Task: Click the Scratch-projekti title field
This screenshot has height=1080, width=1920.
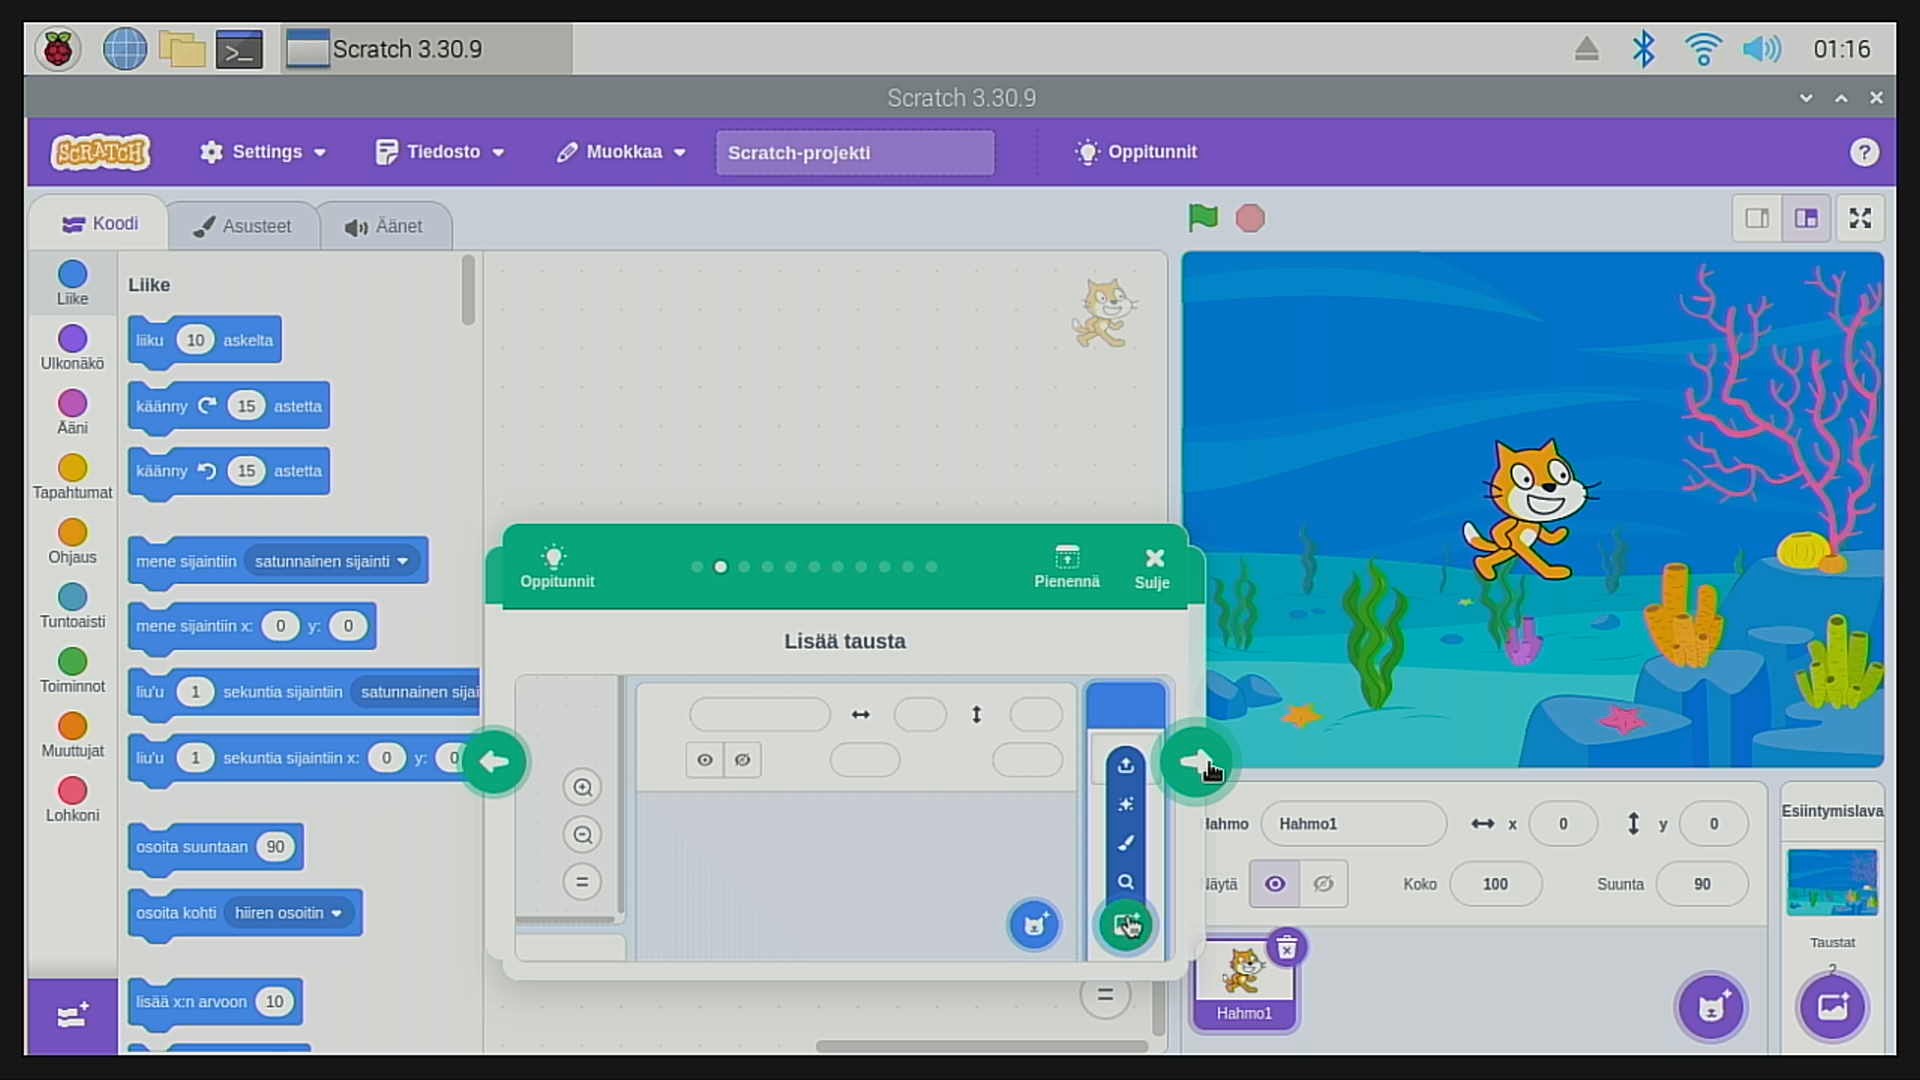Action: pyautogui.click(x=855, y=153)
